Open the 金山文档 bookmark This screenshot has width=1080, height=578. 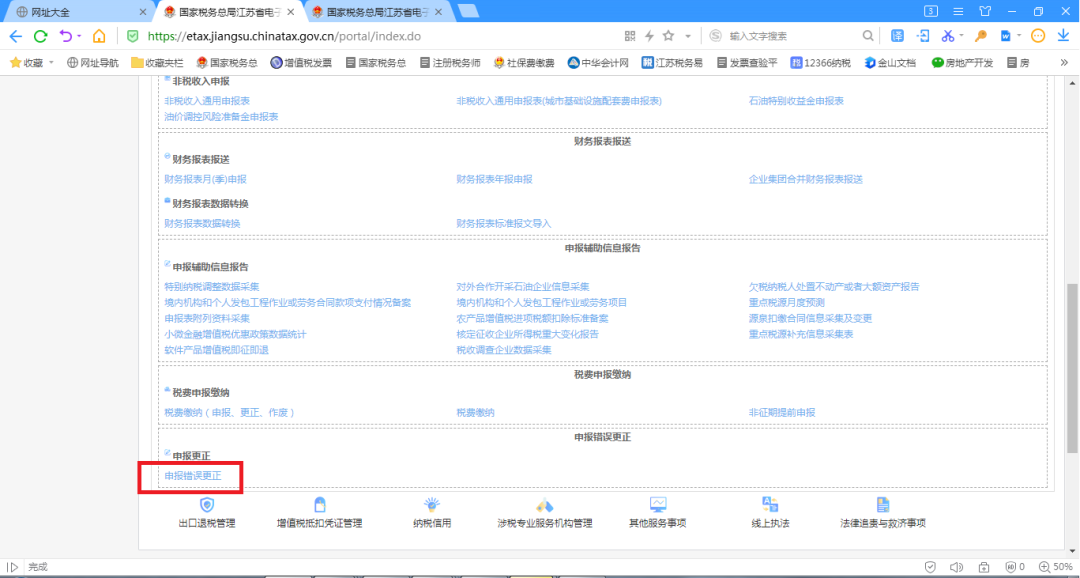point(891,63)
